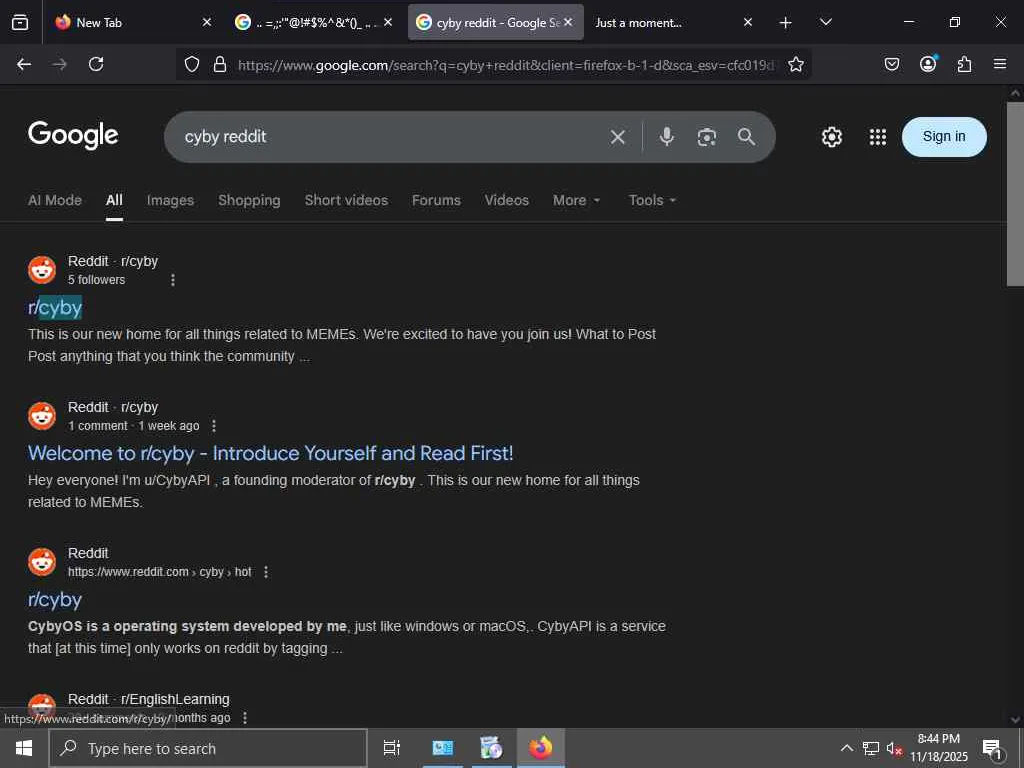The image size is (1024, 768).
Task: Open the highlighted r/cyby result link
Action: 55,307
